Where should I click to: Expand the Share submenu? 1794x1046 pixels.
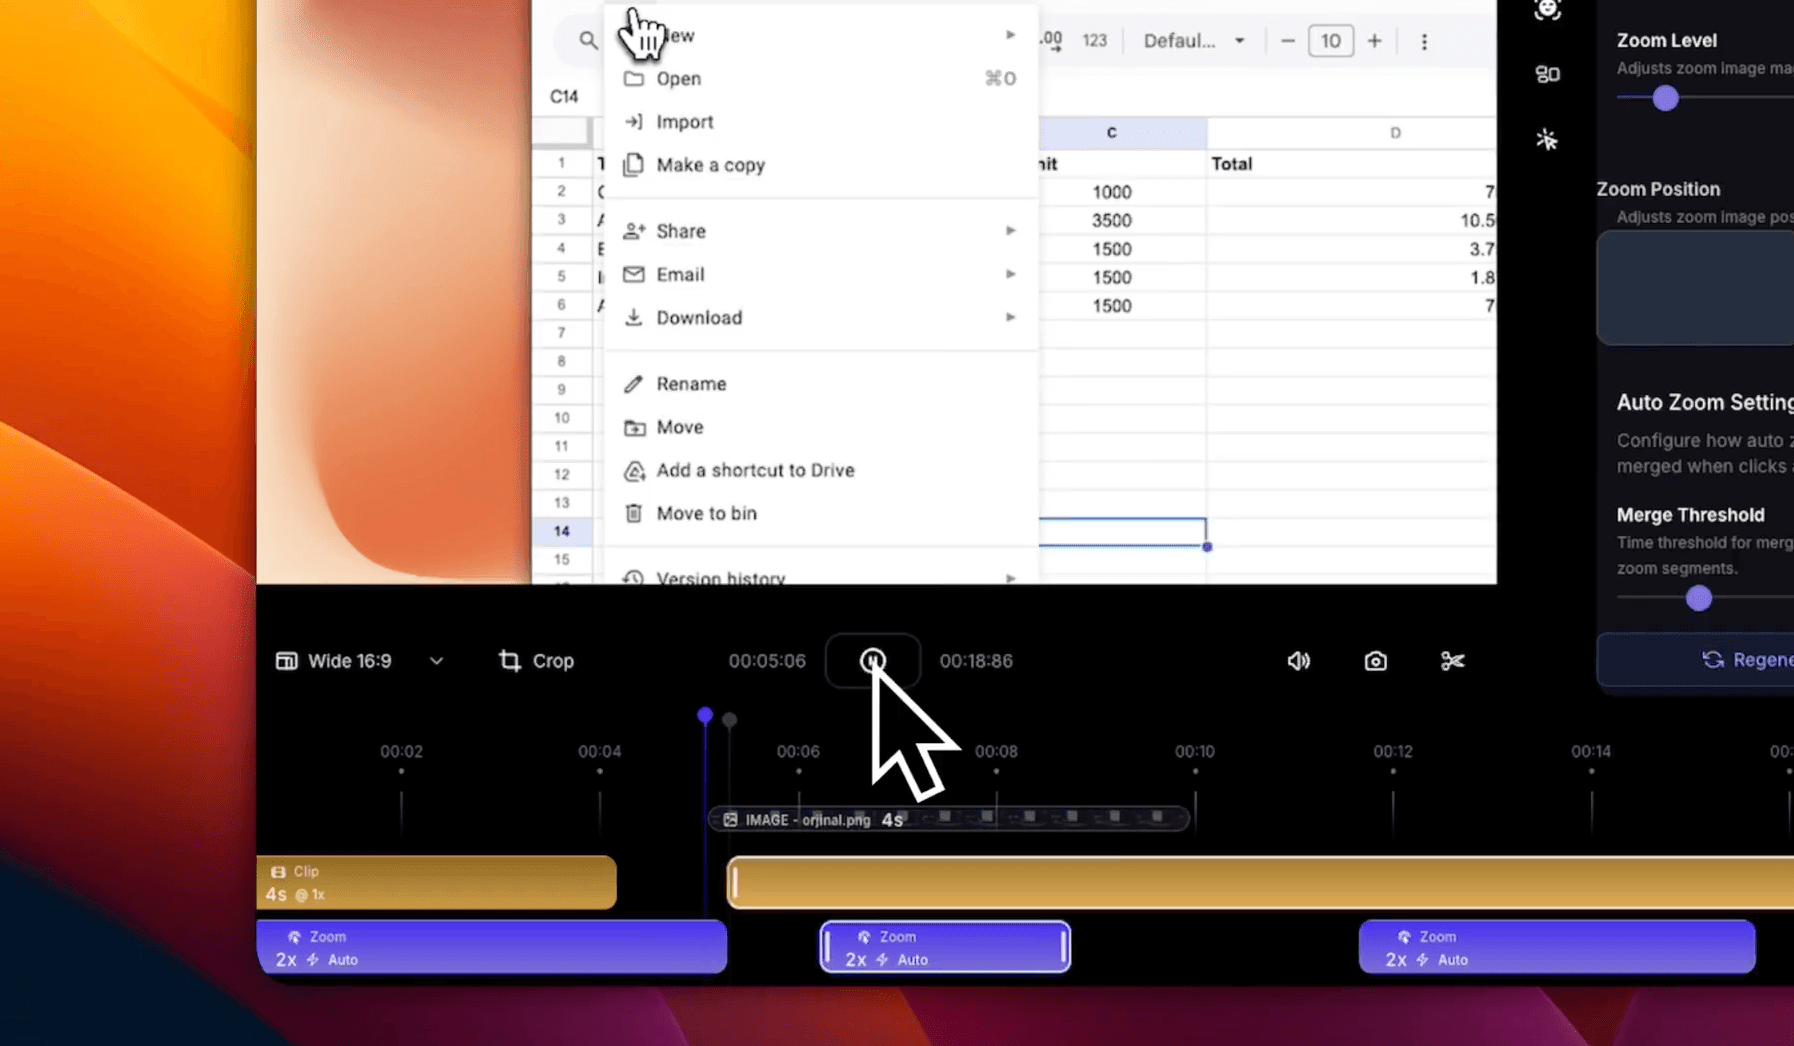pos(1012,230)
